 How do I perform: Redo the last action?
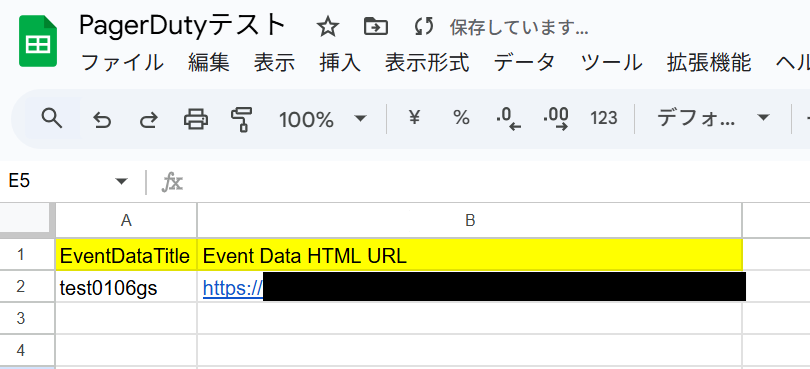point(149,120)
